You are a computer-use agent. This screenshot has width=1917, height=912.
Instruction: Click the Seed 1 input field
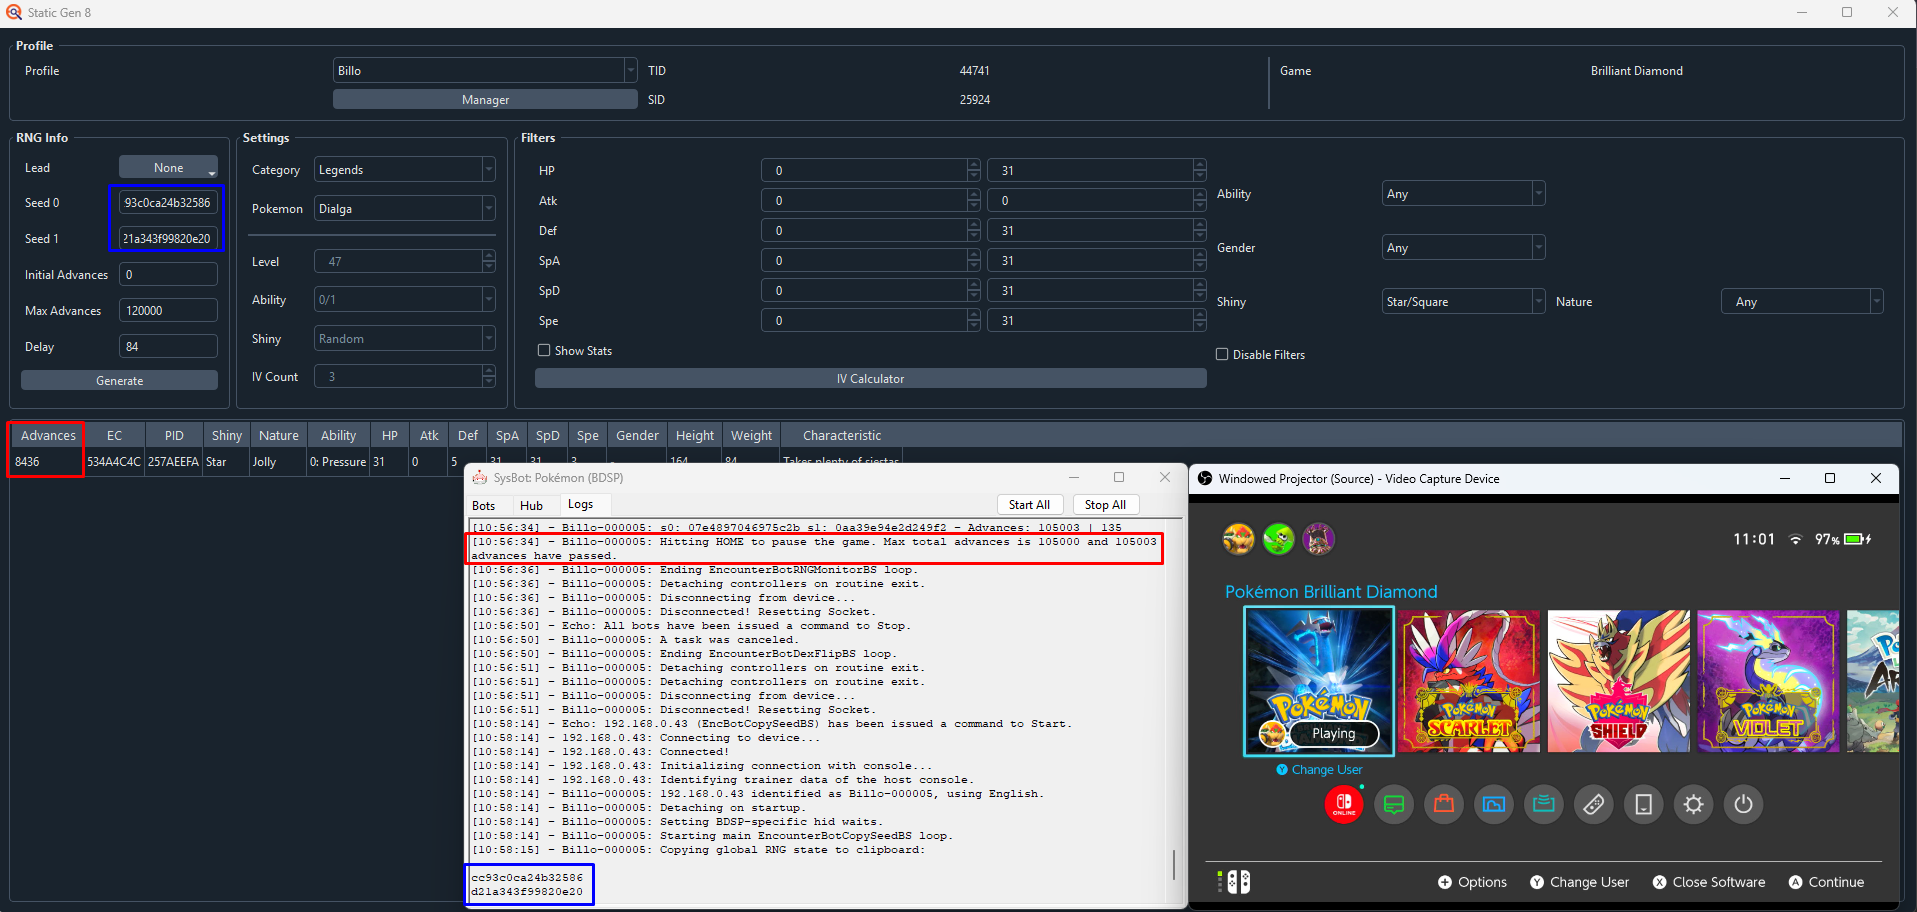tap(168, 238)
